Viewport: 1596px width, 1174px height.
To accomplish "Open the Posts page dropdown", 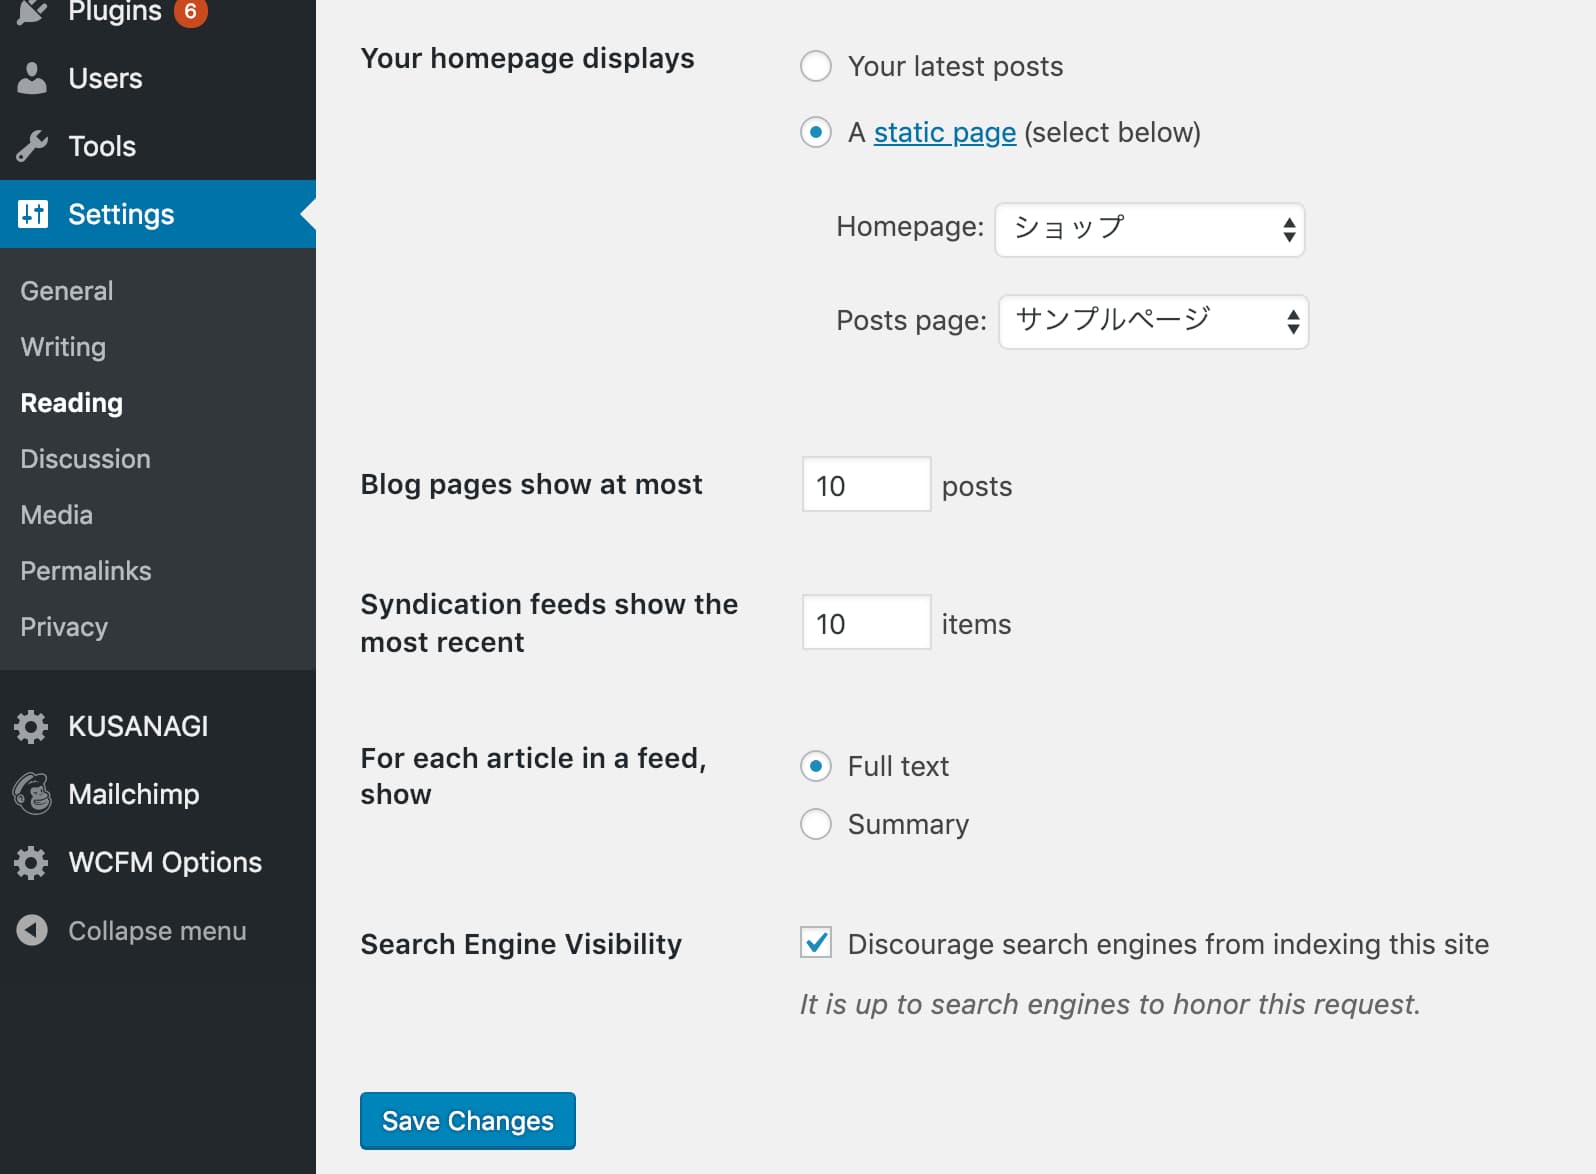I will coord(1153,322).
